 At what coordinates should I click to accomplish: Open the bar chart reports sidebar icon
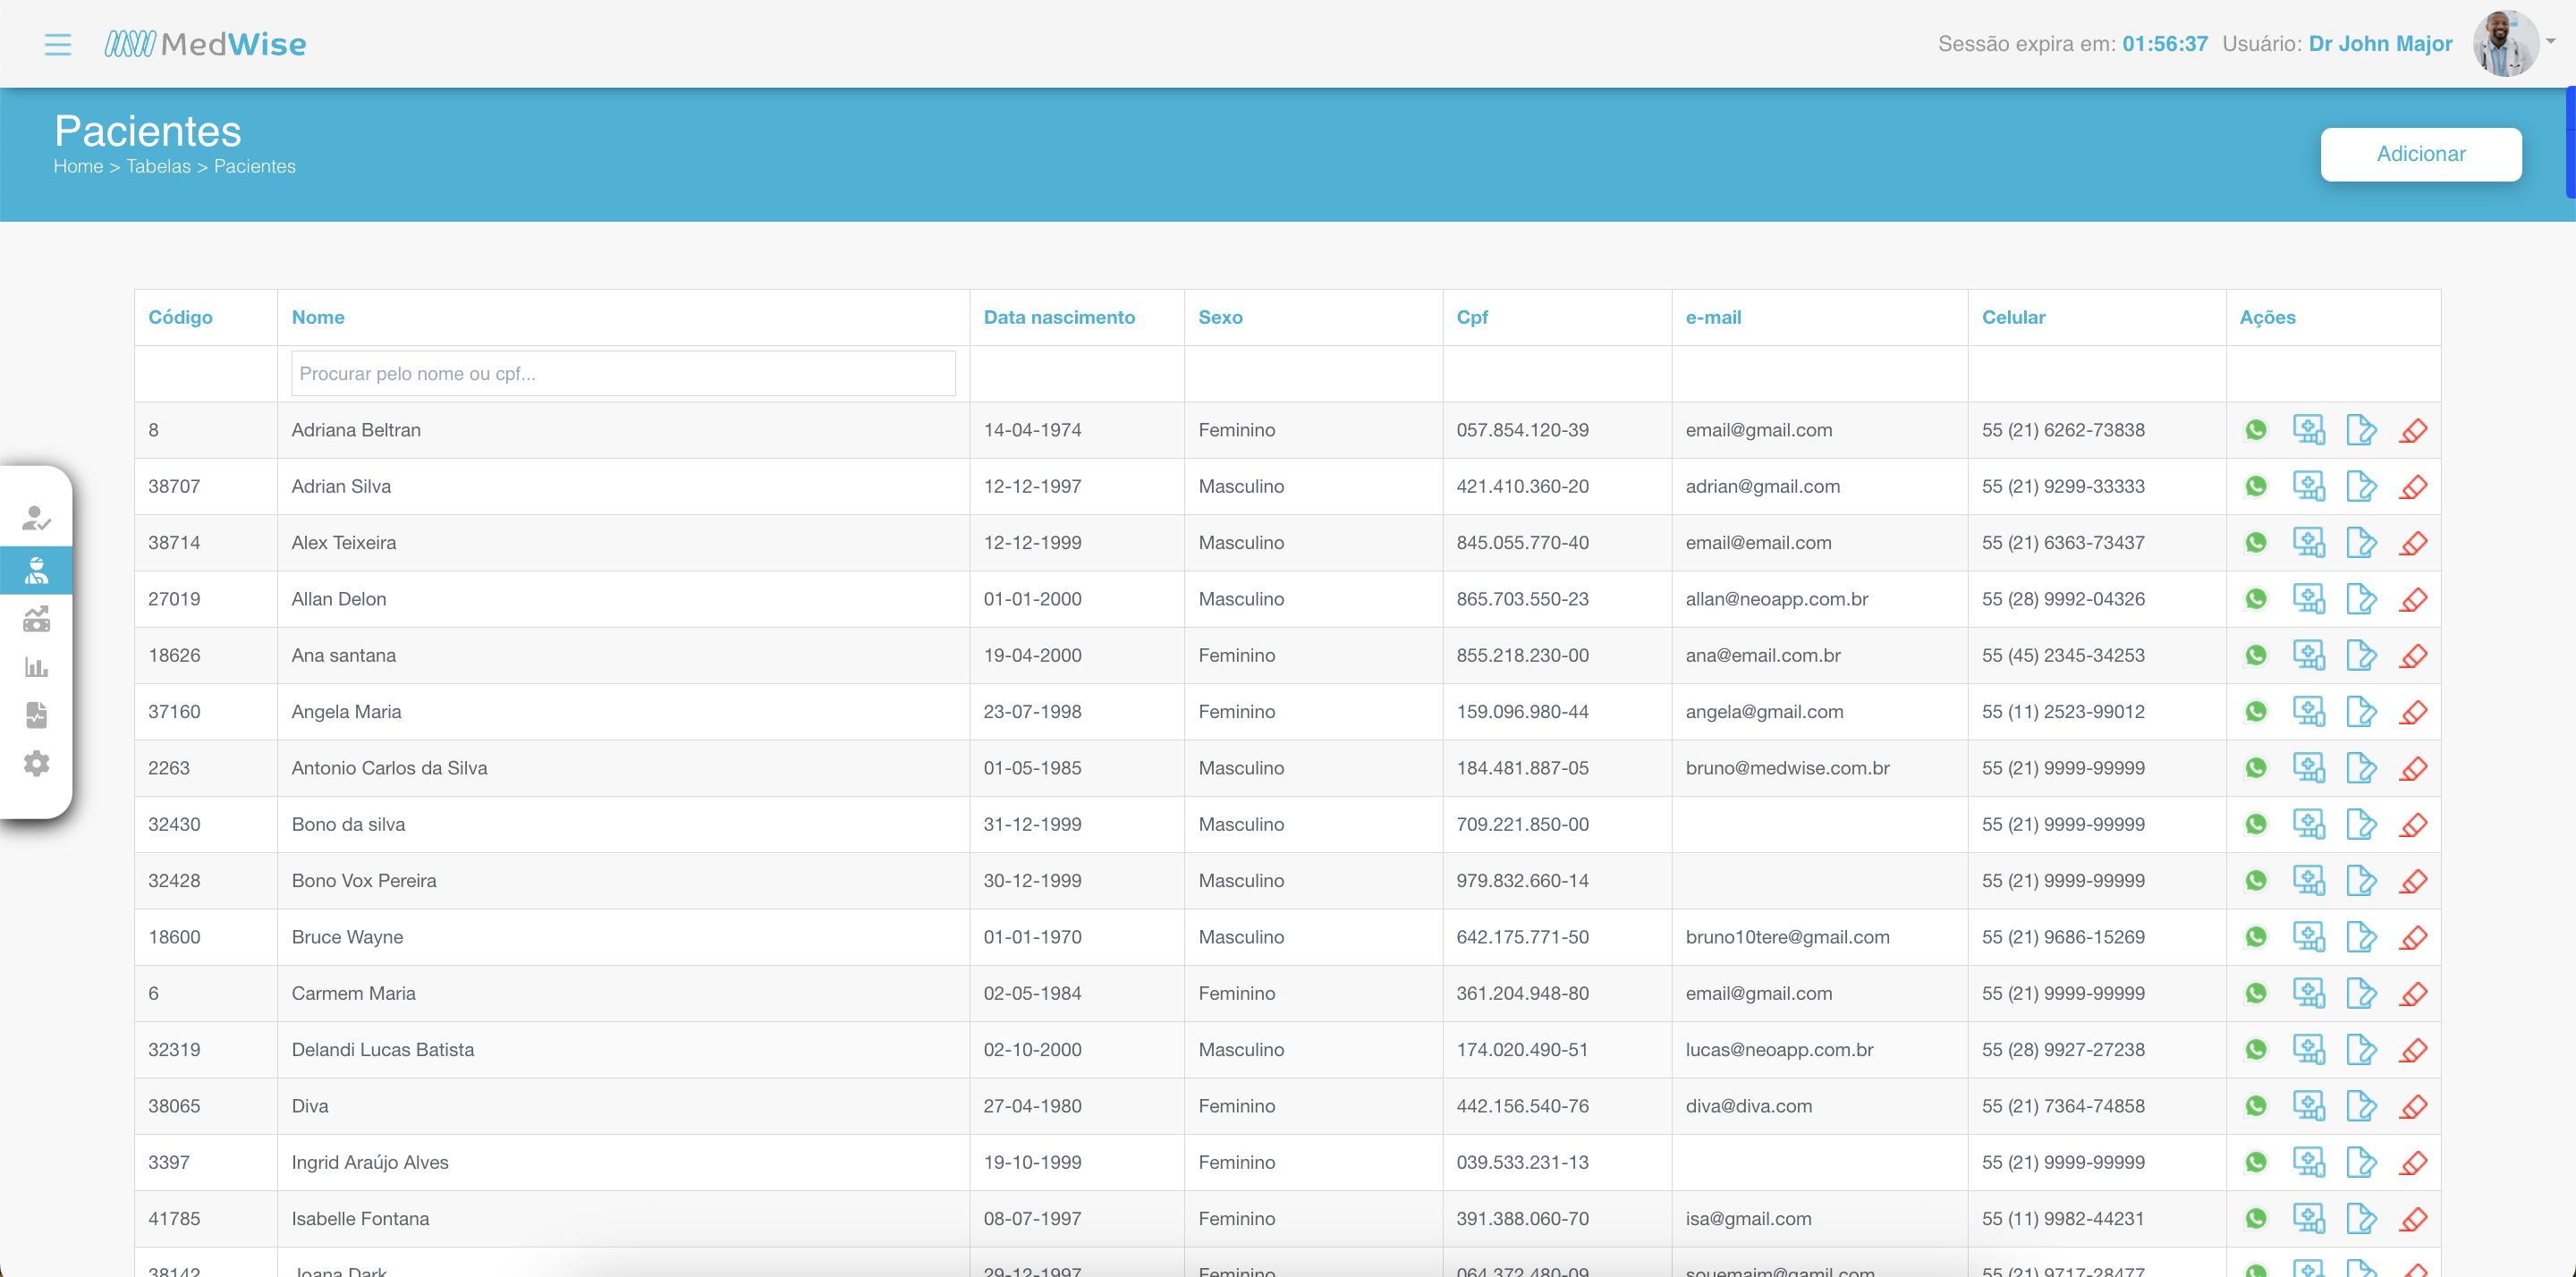pyautogui.click(x=36, y=667)
